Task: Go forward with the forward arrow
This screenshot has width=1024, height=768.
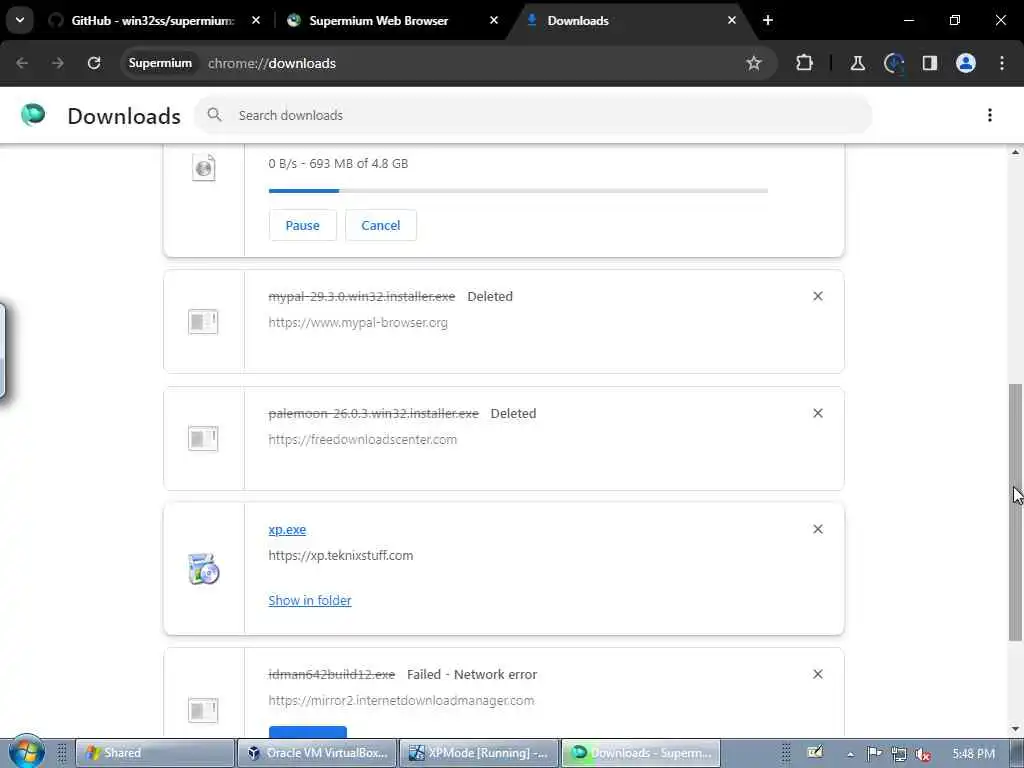Action: (x=58, y=63)
